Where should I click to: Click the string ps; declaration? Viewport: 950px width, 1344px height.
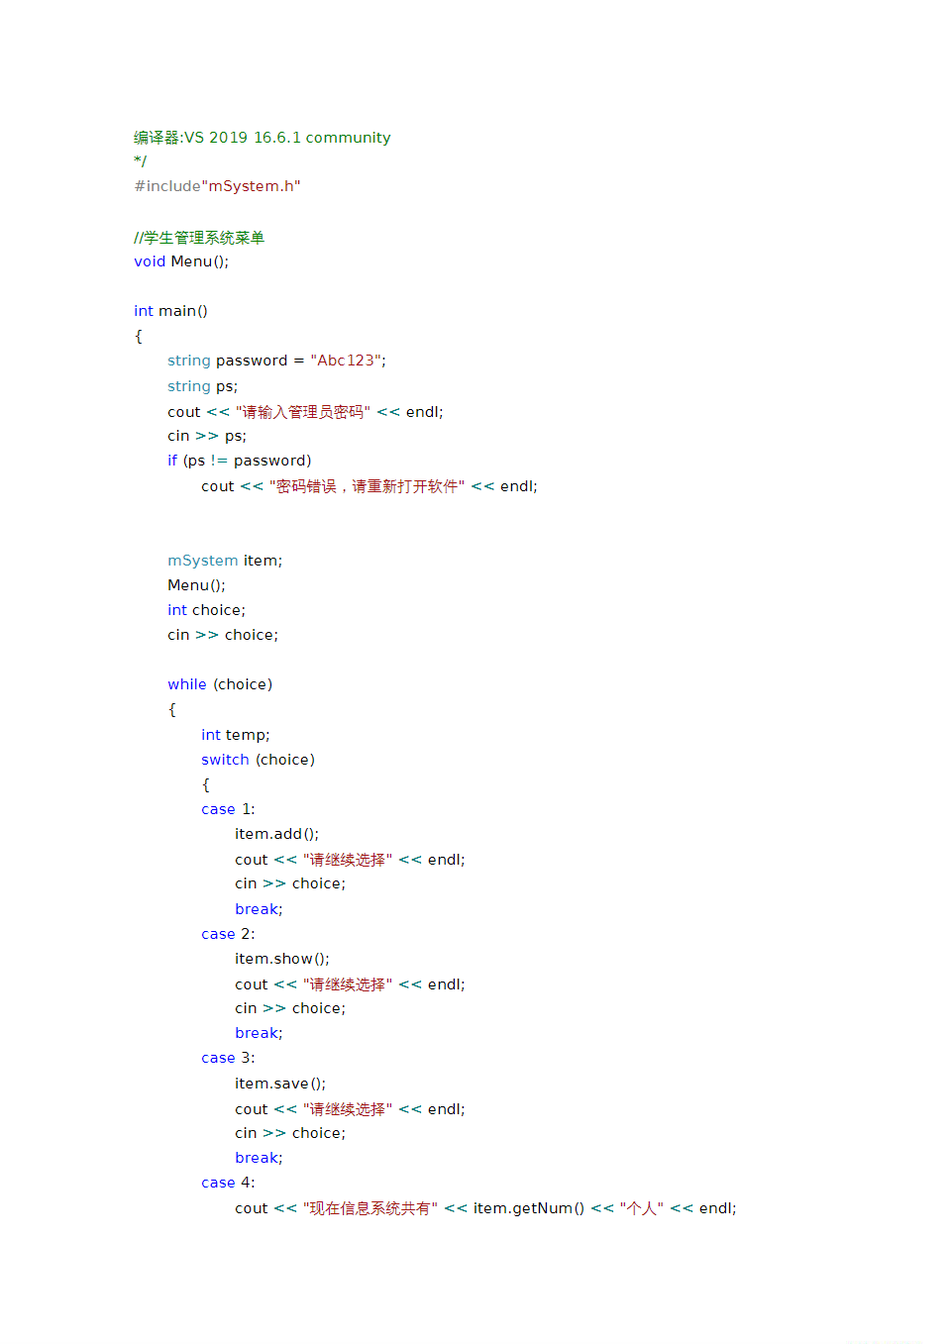pos(202,386)
